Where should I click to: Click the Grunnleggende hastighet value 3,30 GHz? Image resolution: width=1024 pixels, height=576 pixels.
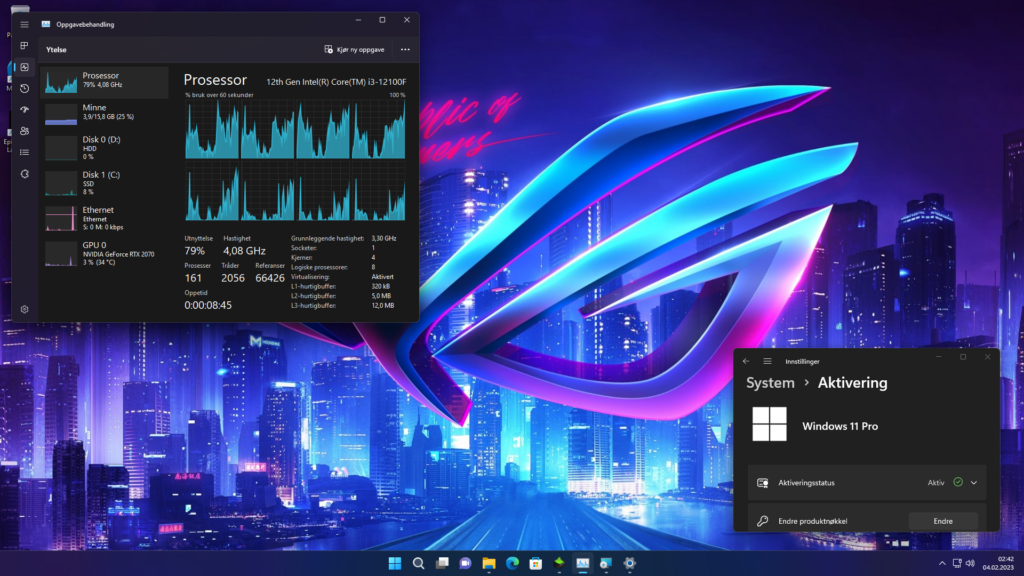point(384,238)
